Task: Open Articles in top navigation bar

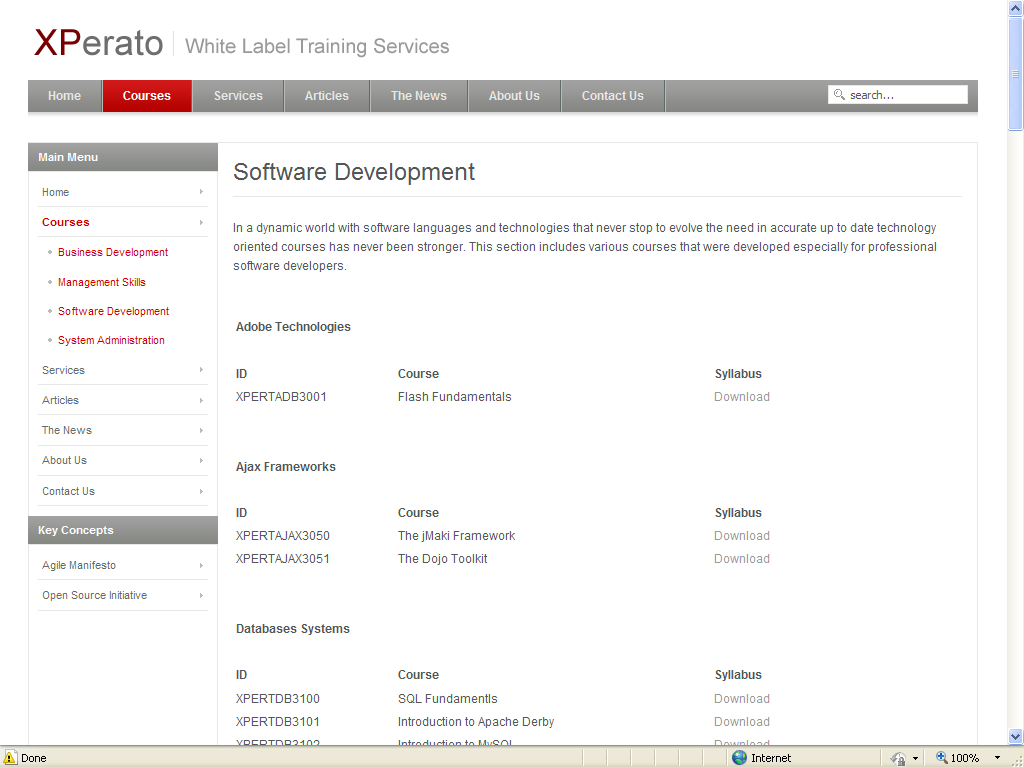Action: [327, 96]
